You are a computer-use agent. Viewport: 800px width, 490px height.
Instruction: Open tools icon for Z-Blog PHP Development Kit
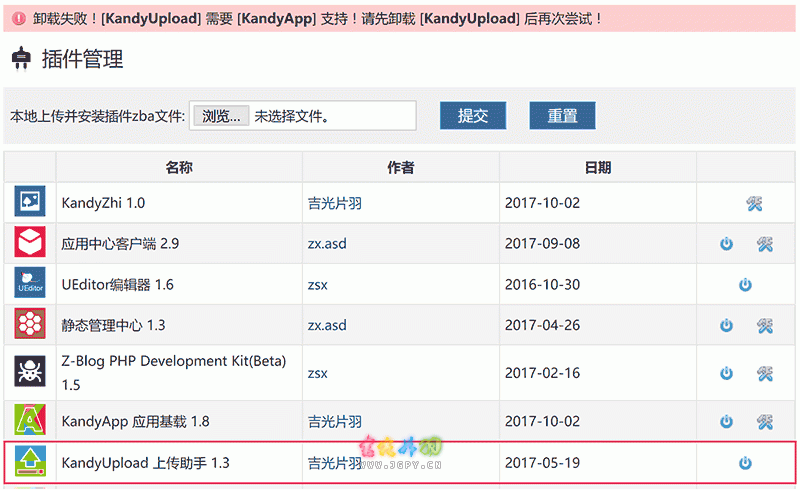click(x=765, y=374)
